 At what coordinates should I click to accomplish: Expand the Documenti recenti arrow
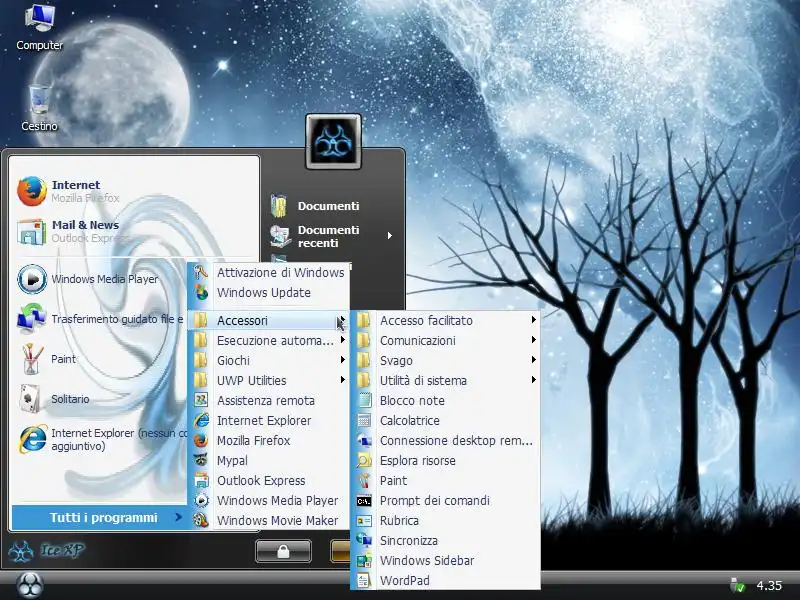tap(390, 236)
